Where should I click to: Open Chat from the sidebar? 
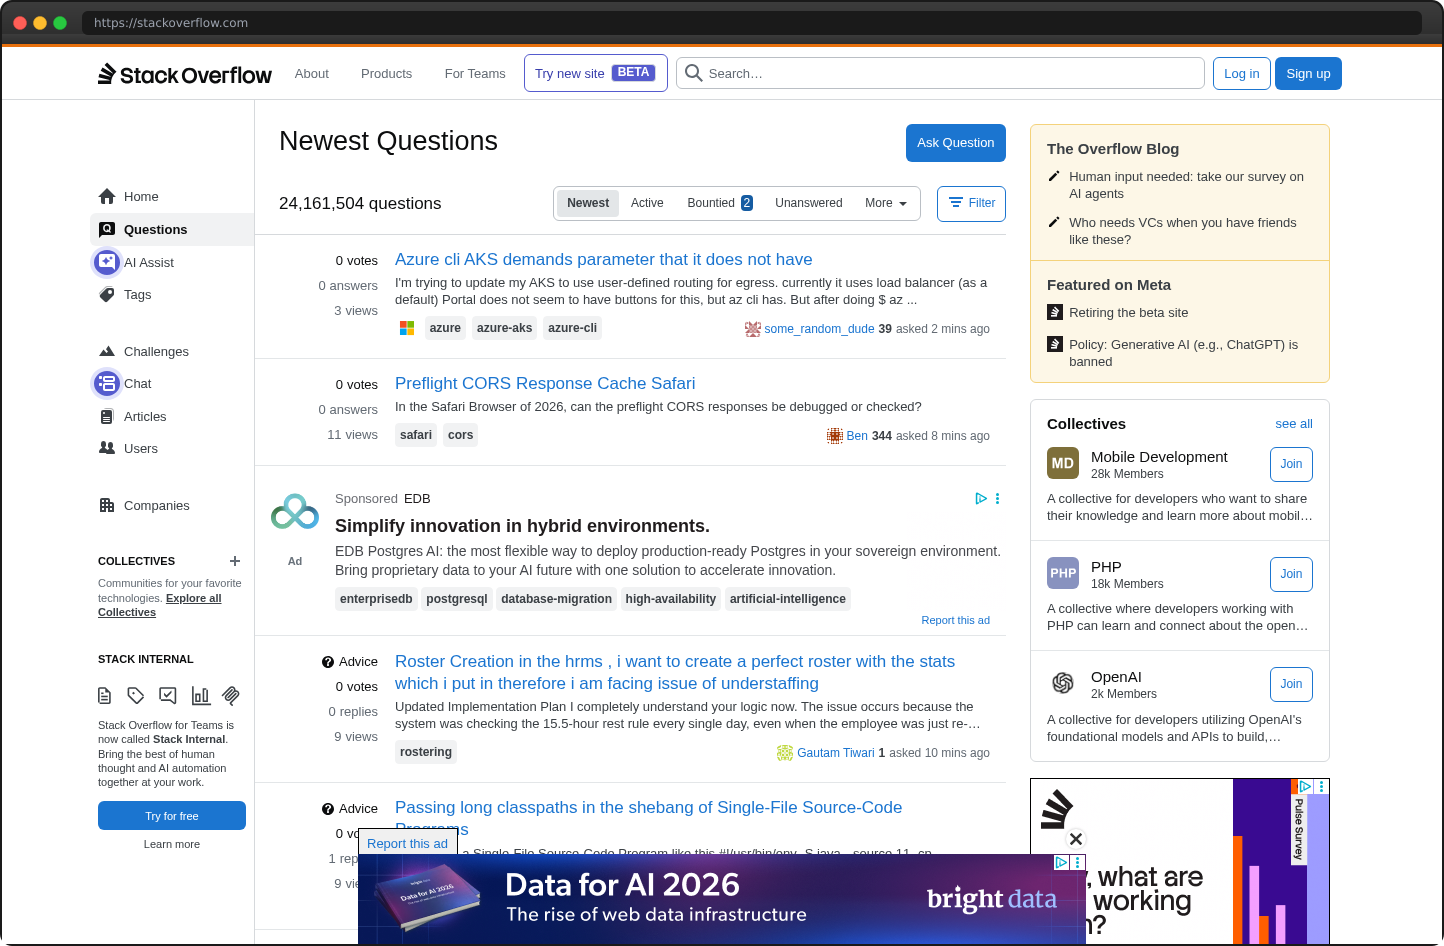click(137, 383)
